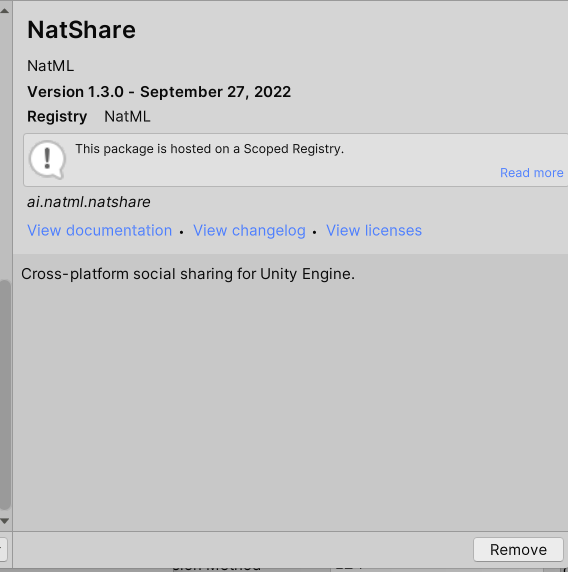The width and height of the screenshot is (568, 572).
Task: Click the scrollbar track above the thumb
Action: coord(5,146)
